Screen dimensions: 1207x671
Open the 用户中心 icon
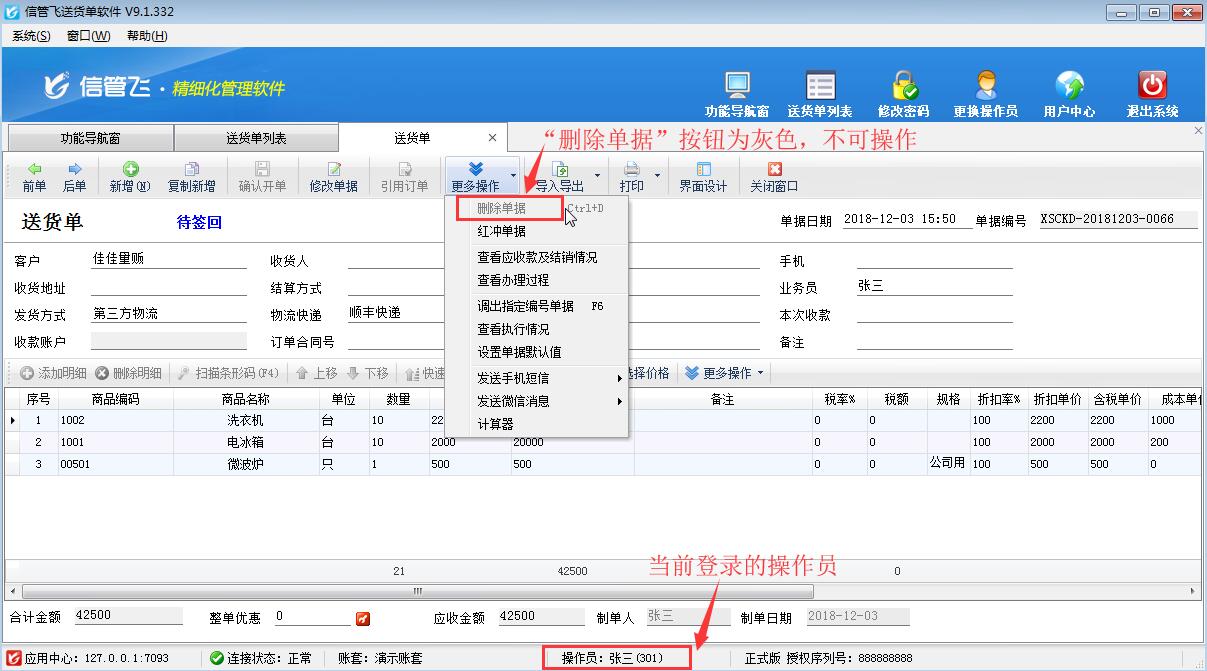coord(1072,90)
